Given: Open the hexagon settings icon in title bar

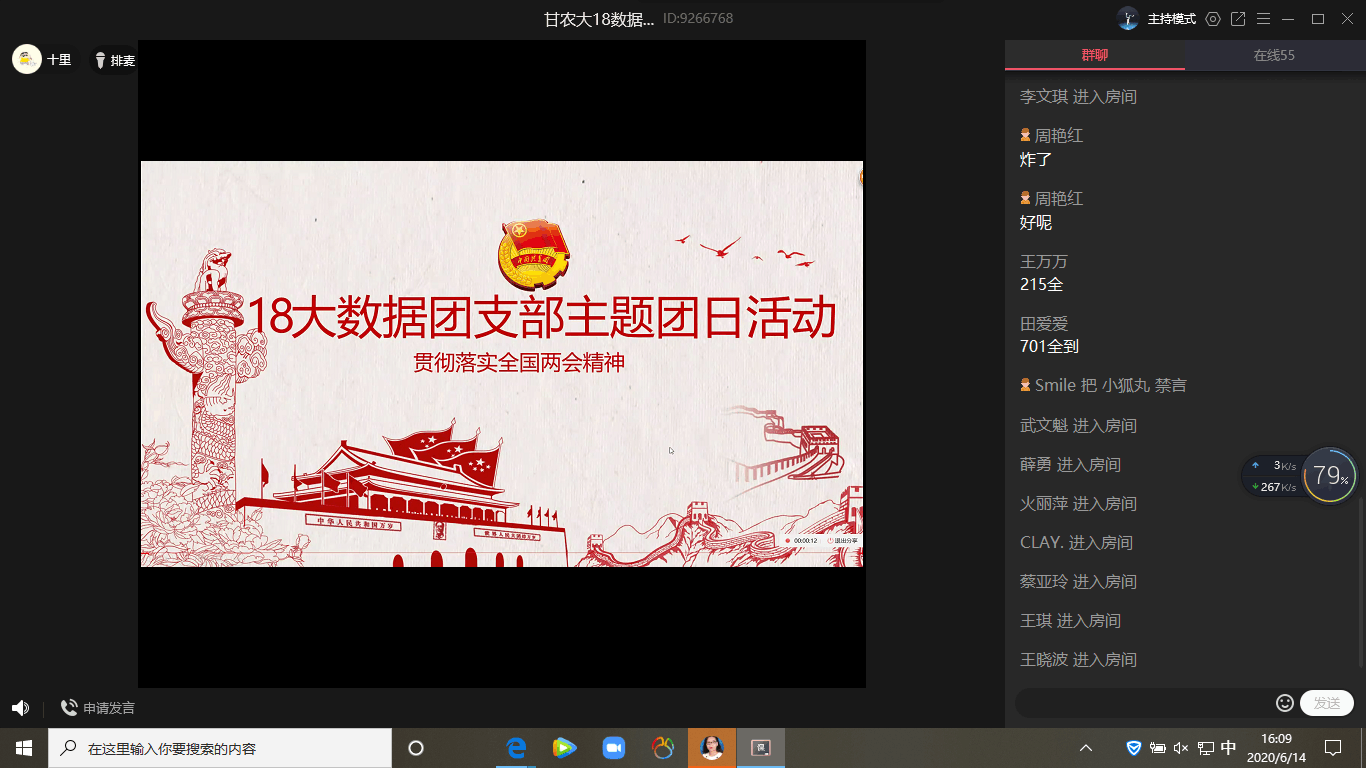Looking at the screenshot, I should (x=1213, y=19).
